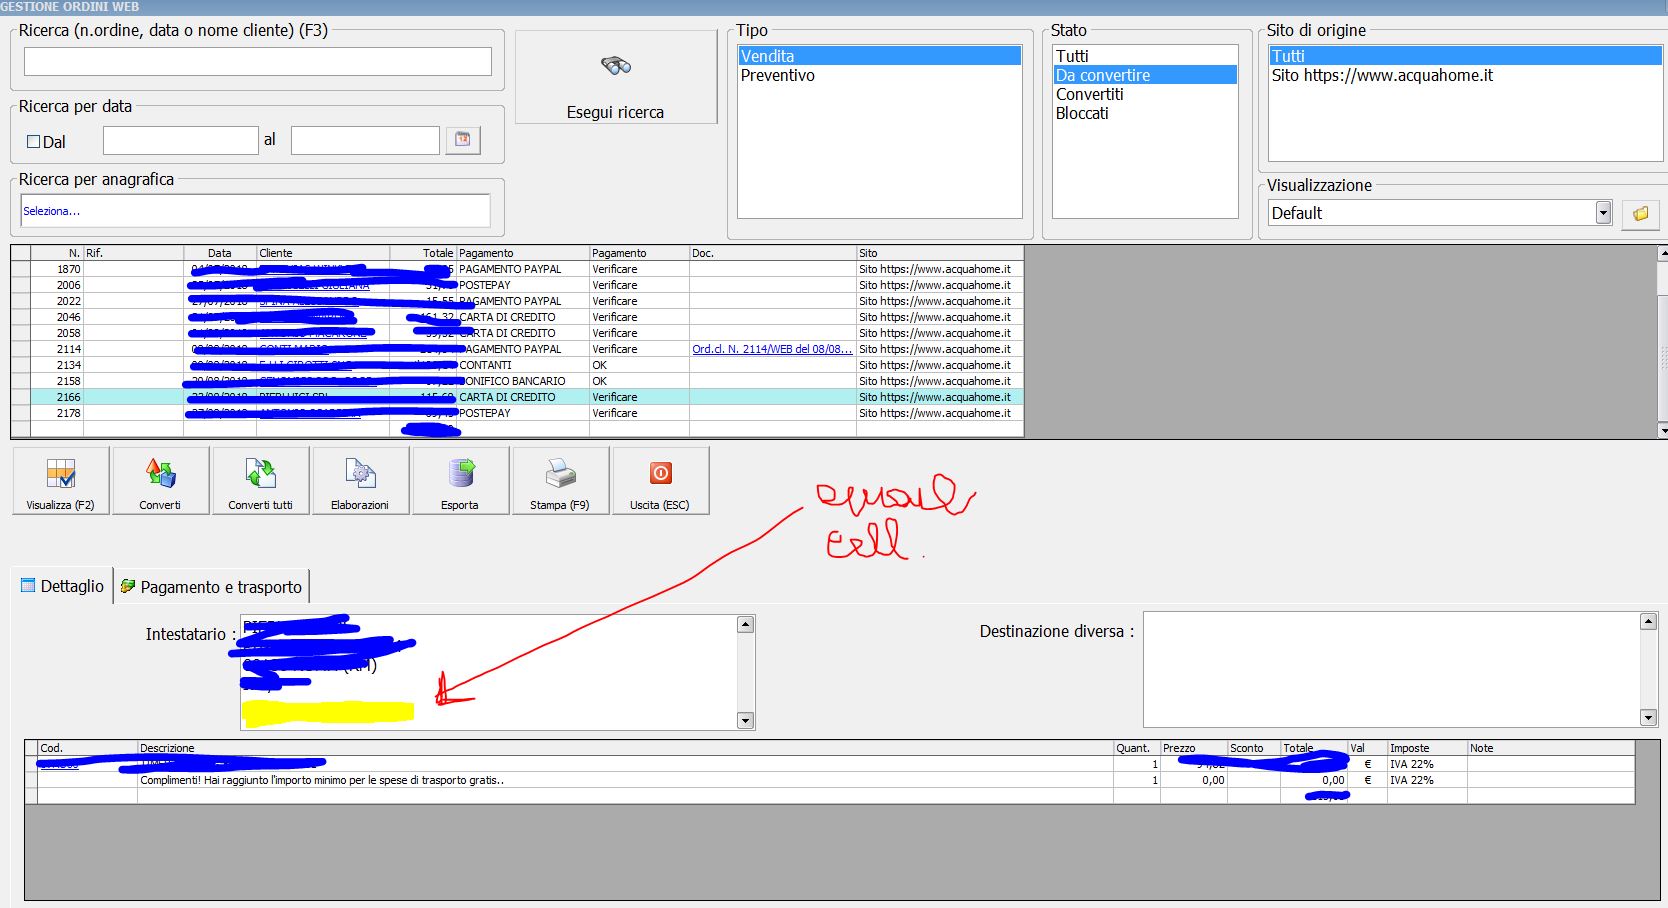Open the Elaborazioni icon button
This screenshot has width=1668, height=908.
point(360,481)
